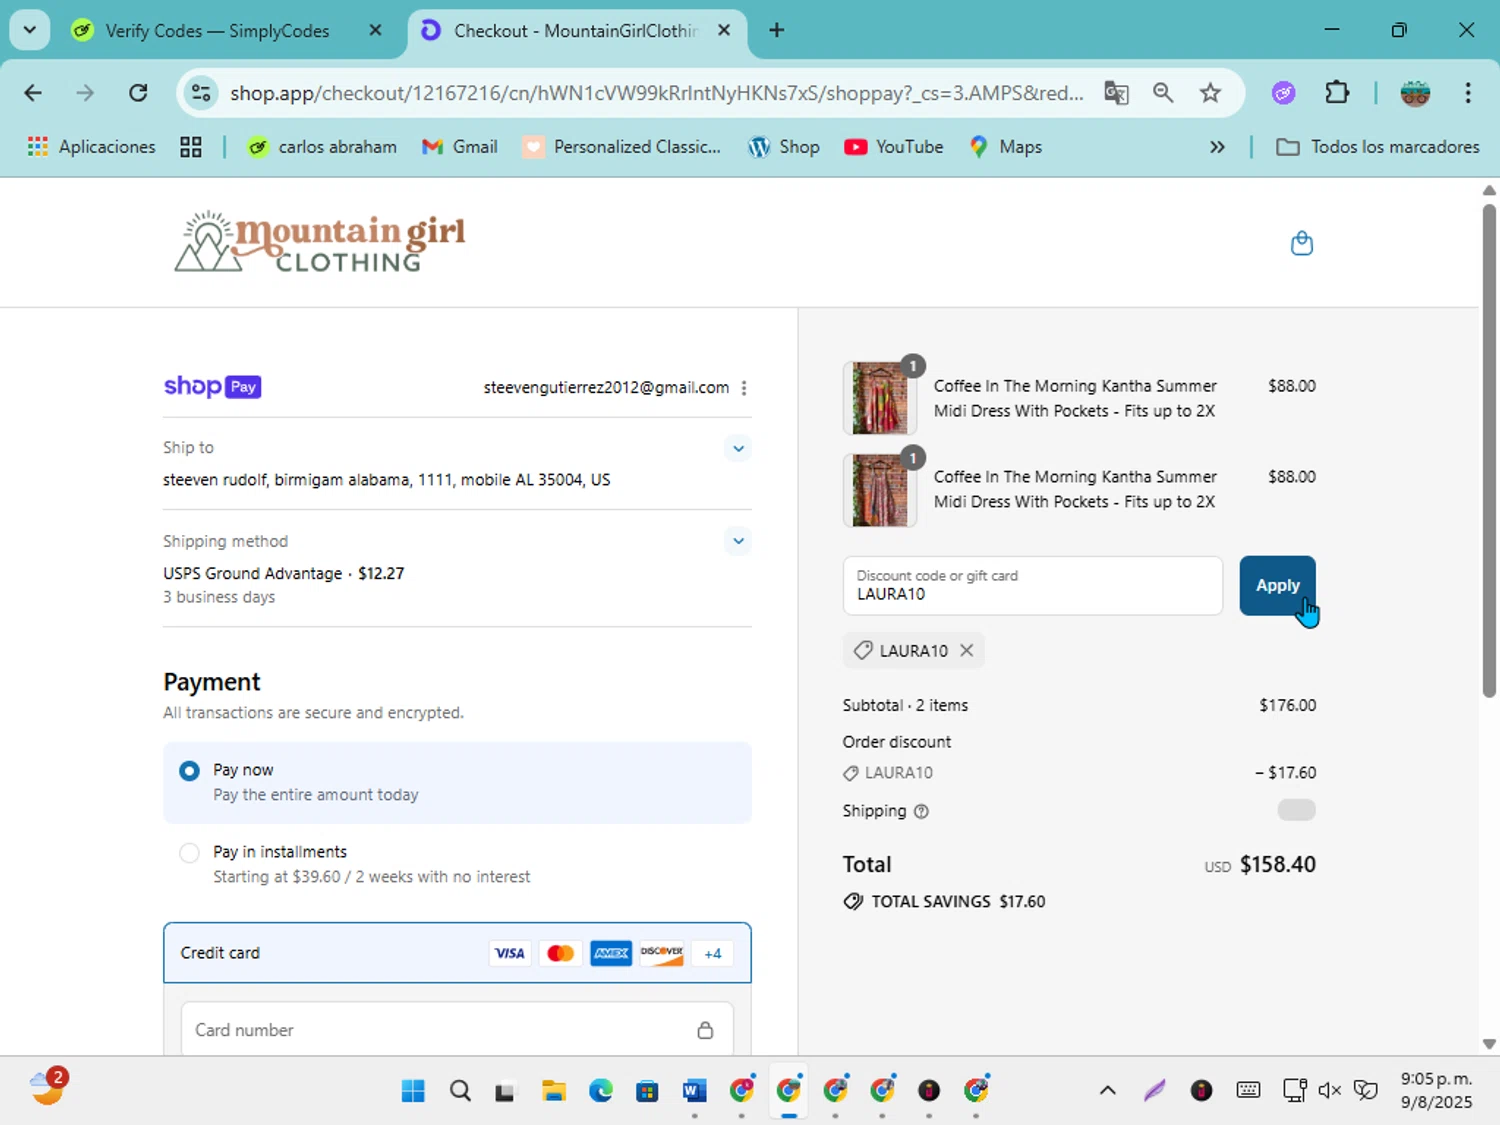Image resolution: width=1500 pixels, height=1125 pixels.
Task: Remove the LAURA10 discount tag
Action: 966,650
